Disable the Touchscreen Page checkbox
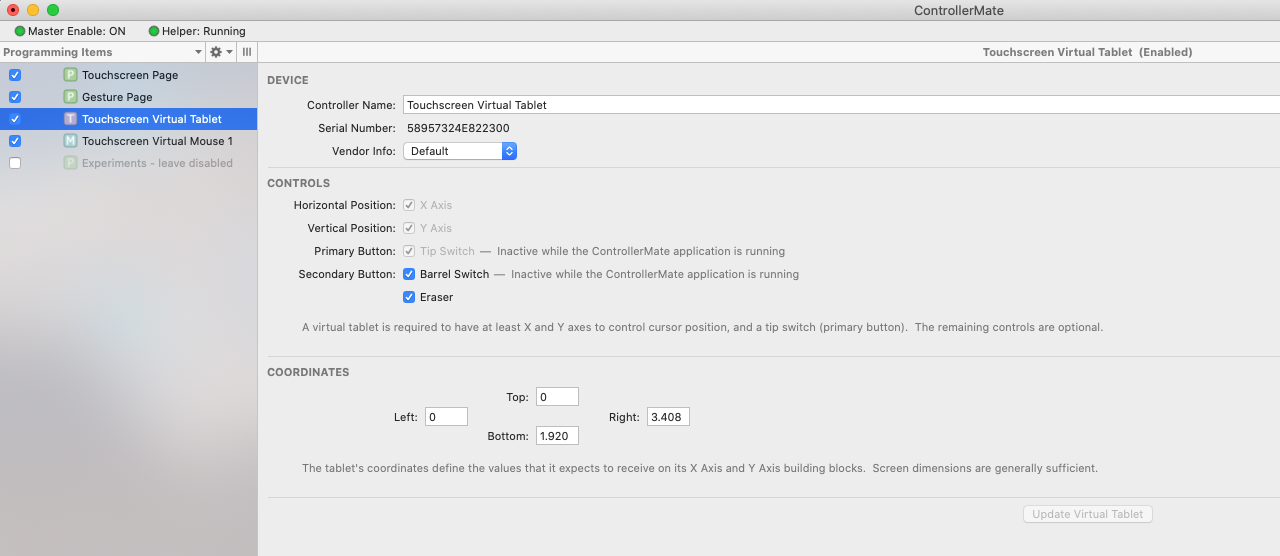This screenshot has width=1280, height=556. point(15,75)
